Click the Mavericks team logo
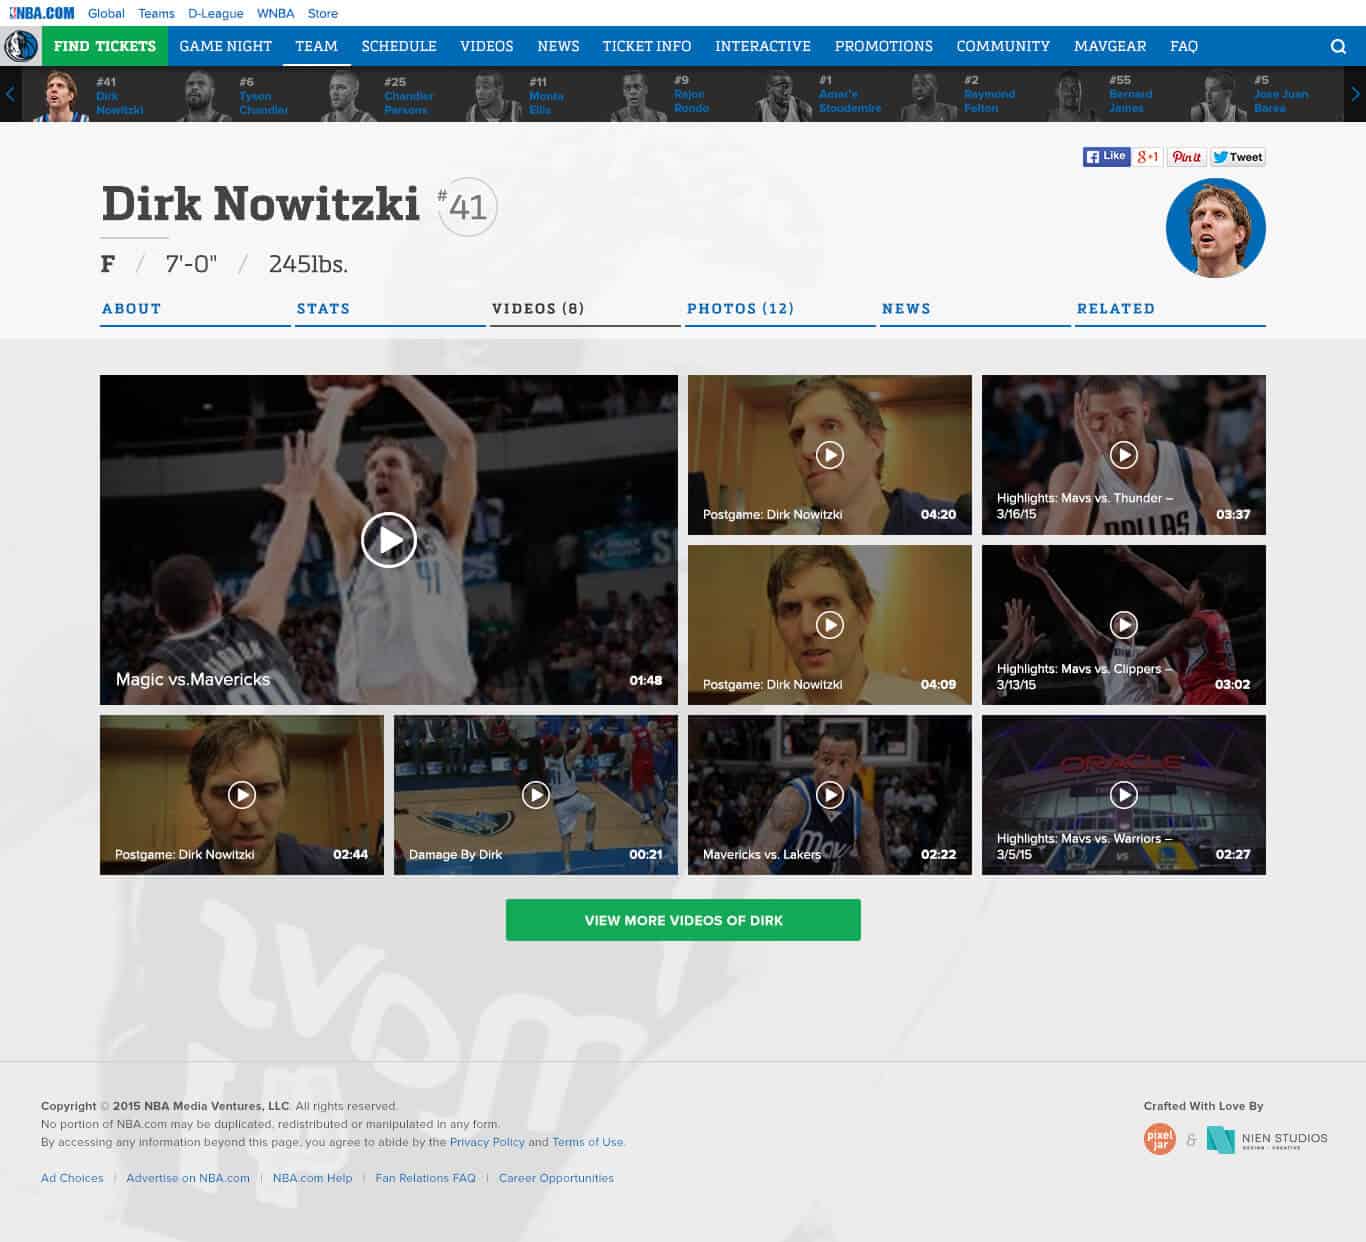The height and width of the screenshot is (1242, 1366). click(20, 46)
